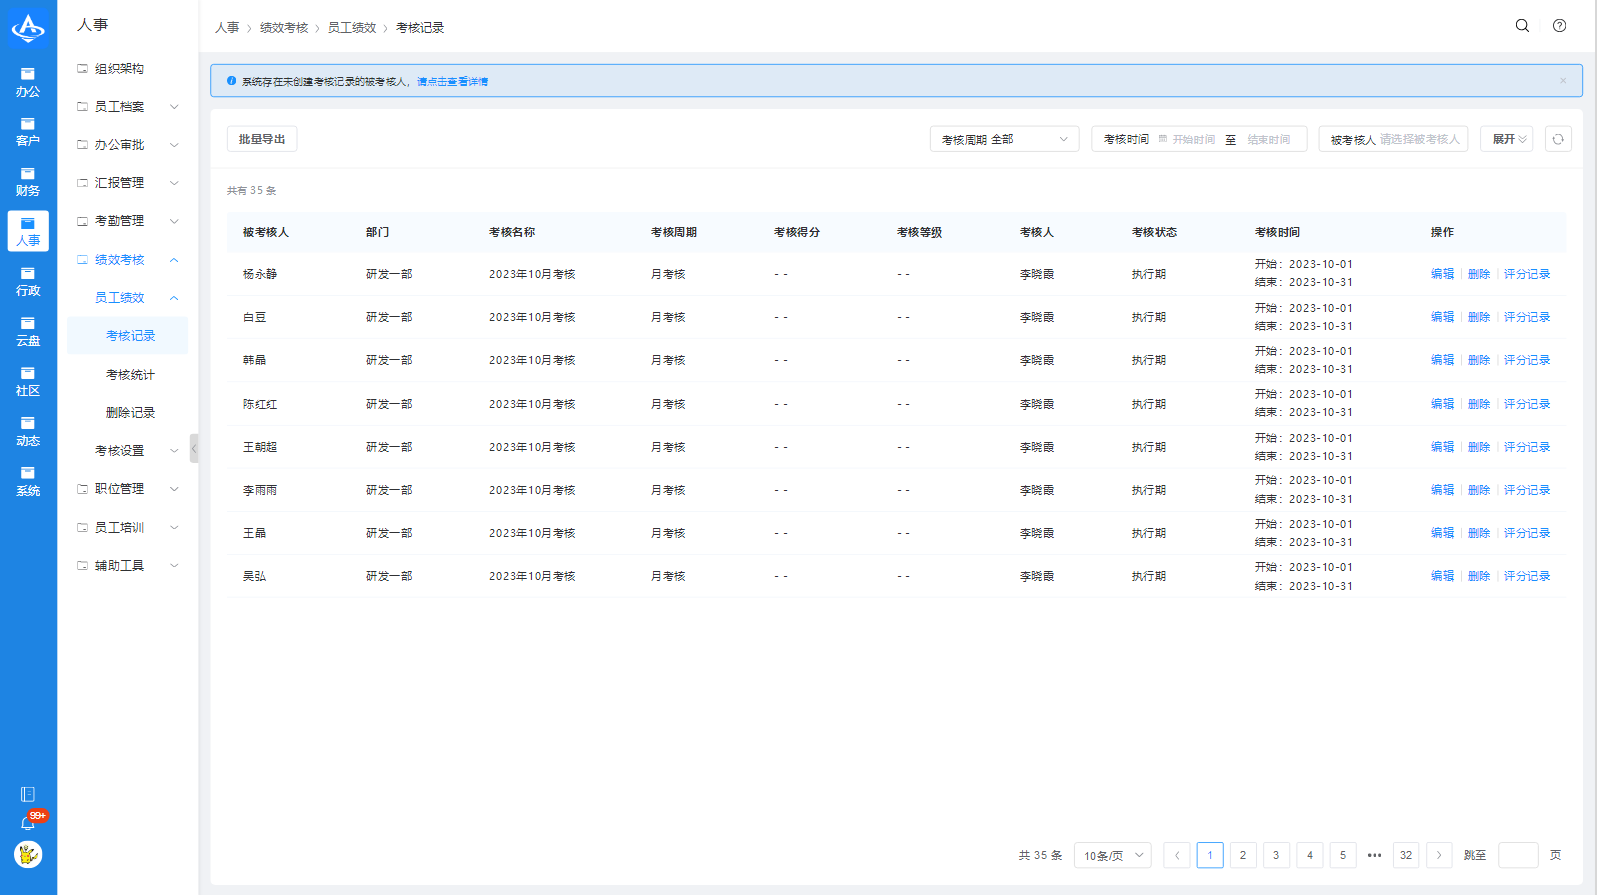Delete 白豆 assessment record

point(1479,317)
